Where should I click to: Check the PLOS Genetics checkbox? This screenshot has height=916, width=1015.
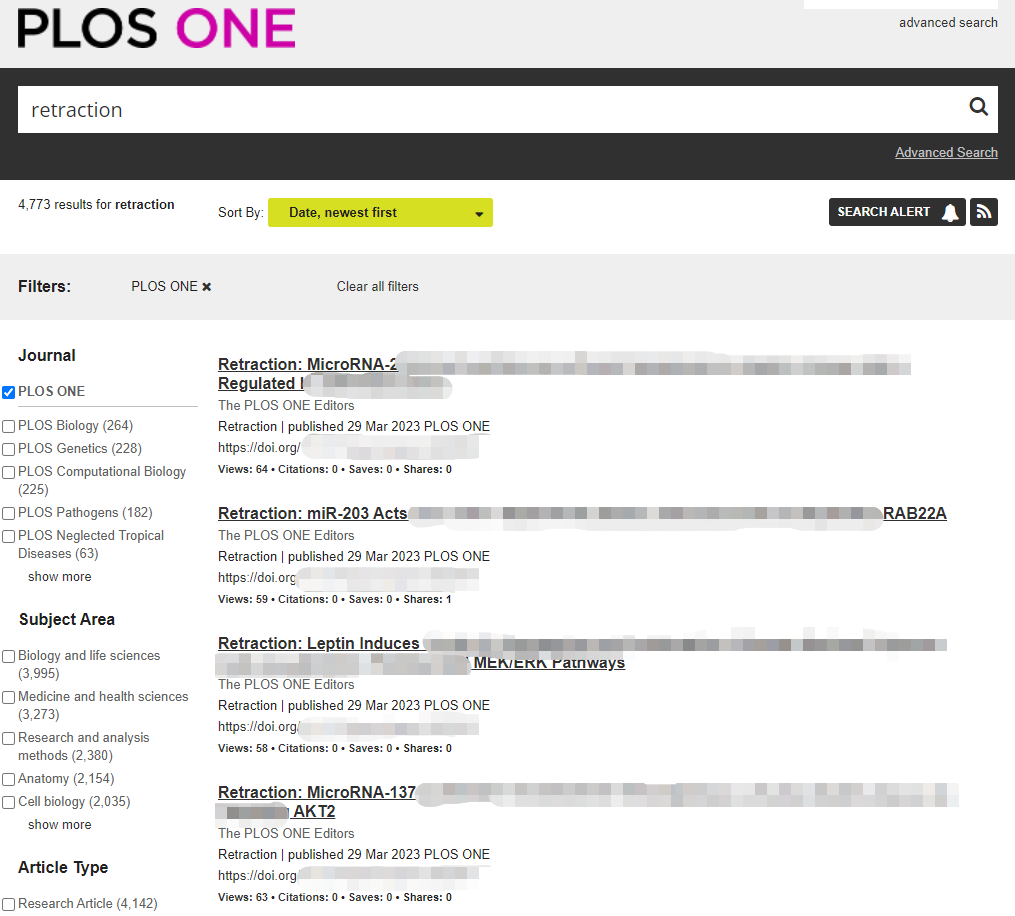tap(8, 449)
